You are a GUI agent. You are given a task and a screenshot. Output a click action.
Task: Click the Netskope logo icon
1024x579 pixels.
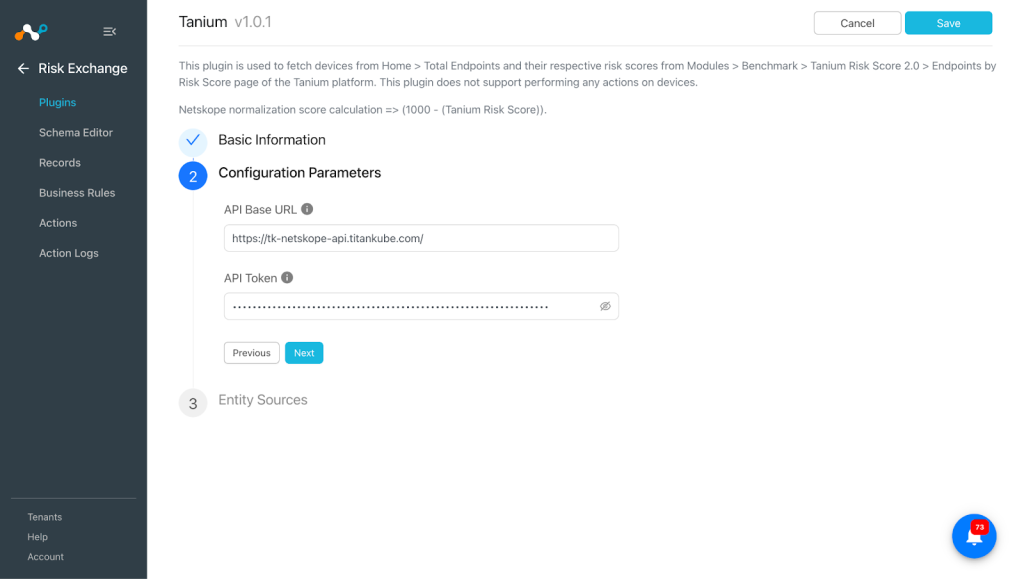coord(31,31)
